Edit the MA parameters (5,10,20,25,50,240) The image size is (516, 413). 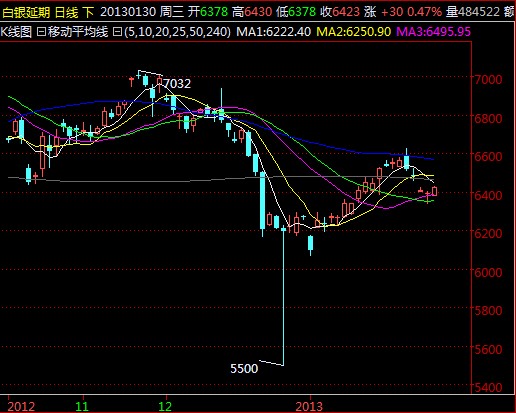tap(177, 32)
